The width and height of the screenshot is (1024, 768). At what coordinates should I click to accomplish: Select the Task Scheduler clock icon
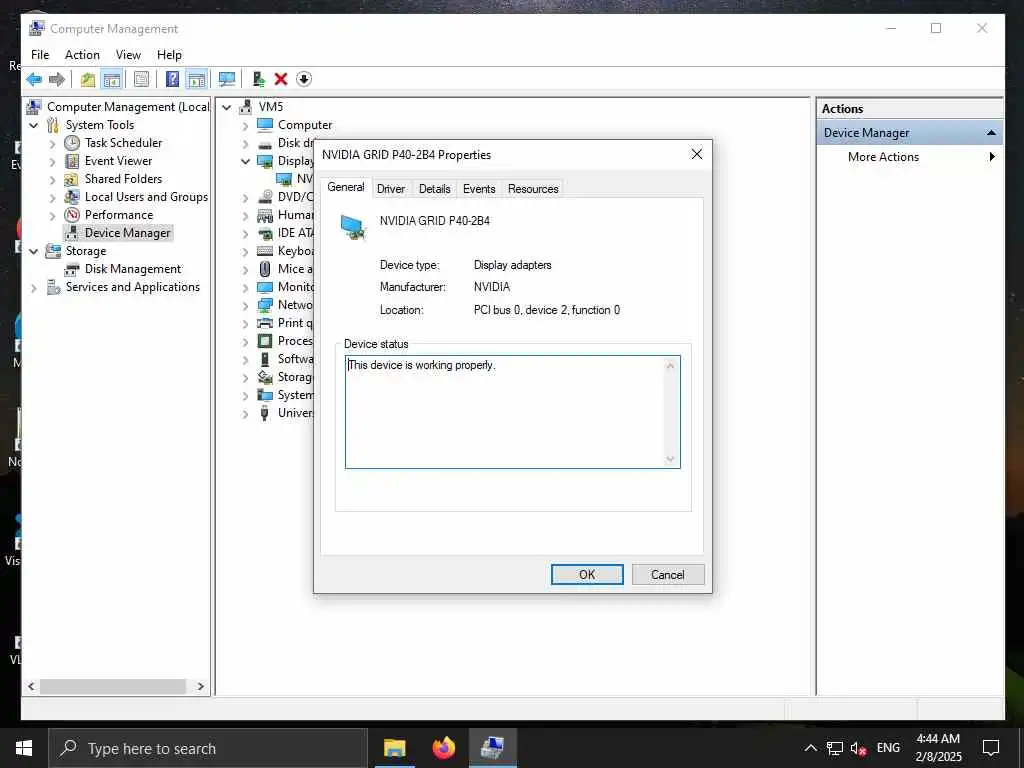point(72,142)
